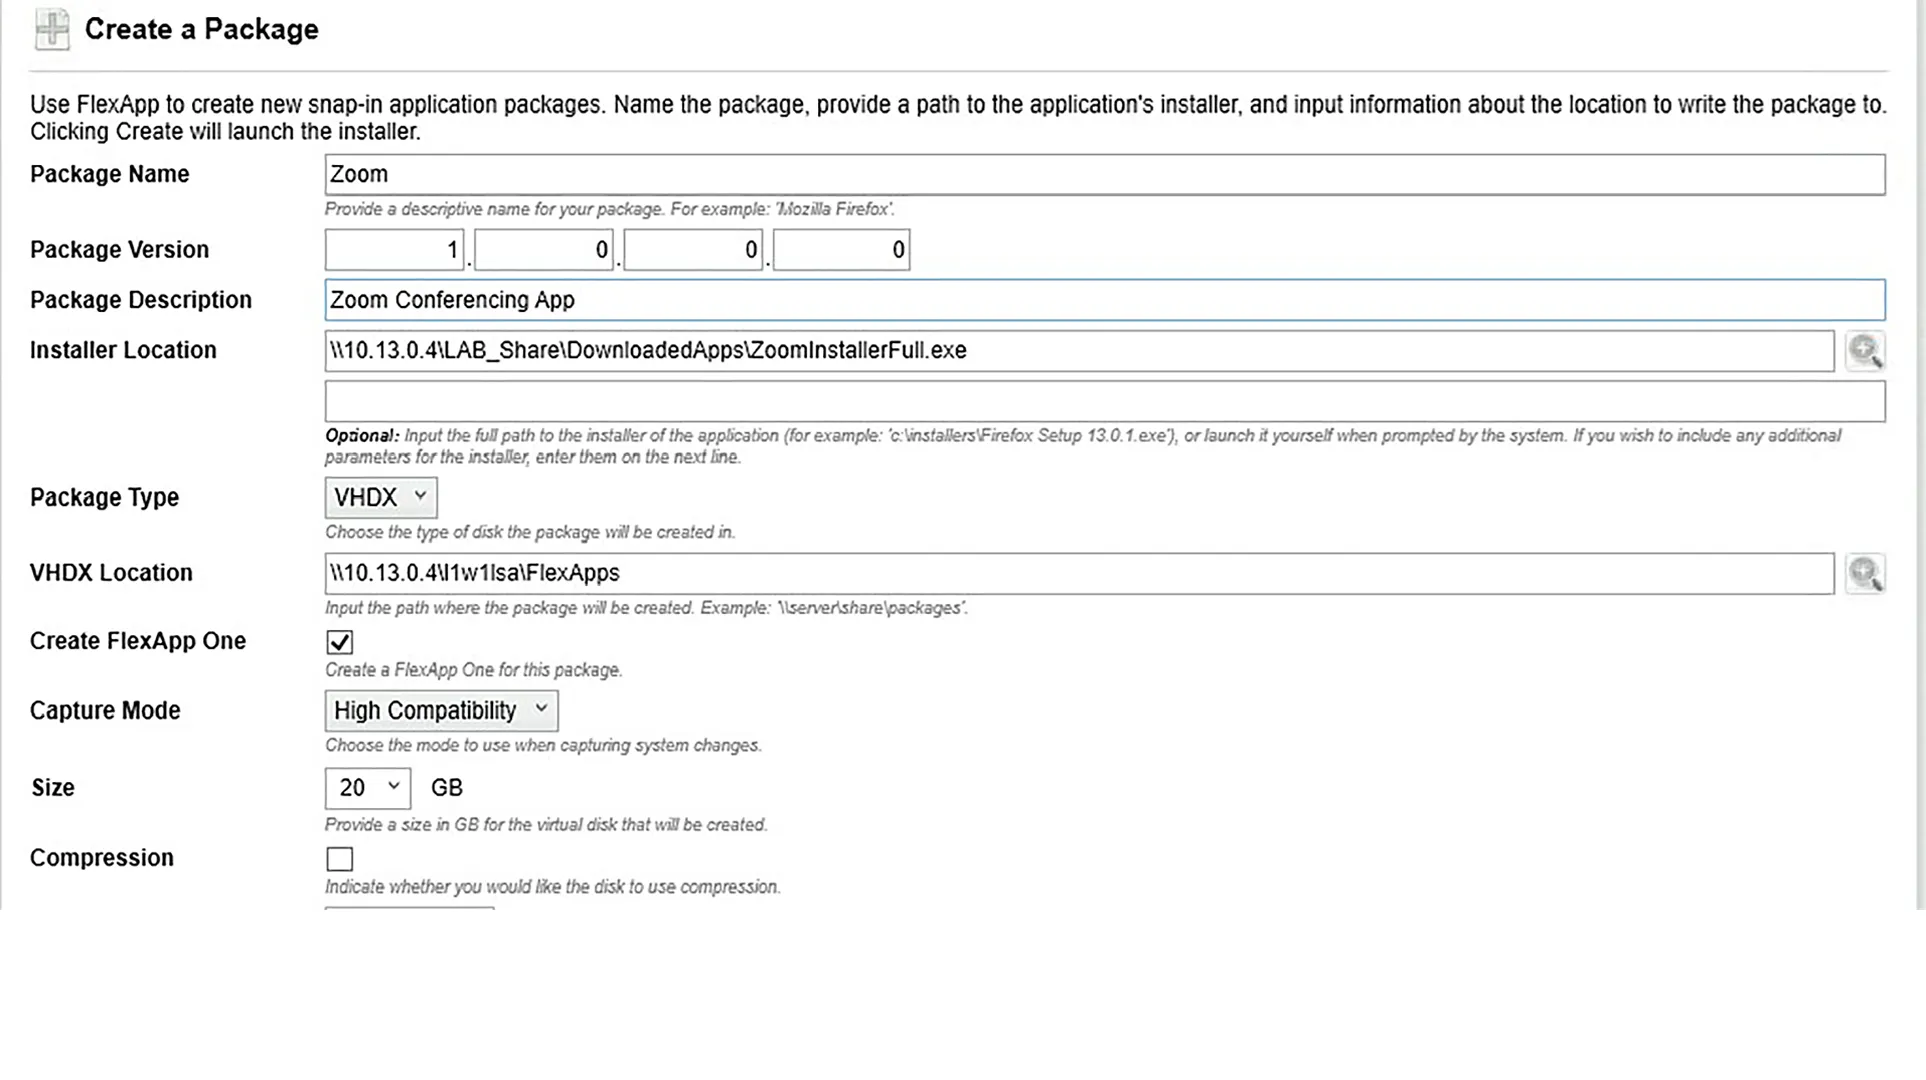Click the hint 'Create a FlexApp One for this package'
The height and width of the screenshot is (1080, 1926).
473,670
